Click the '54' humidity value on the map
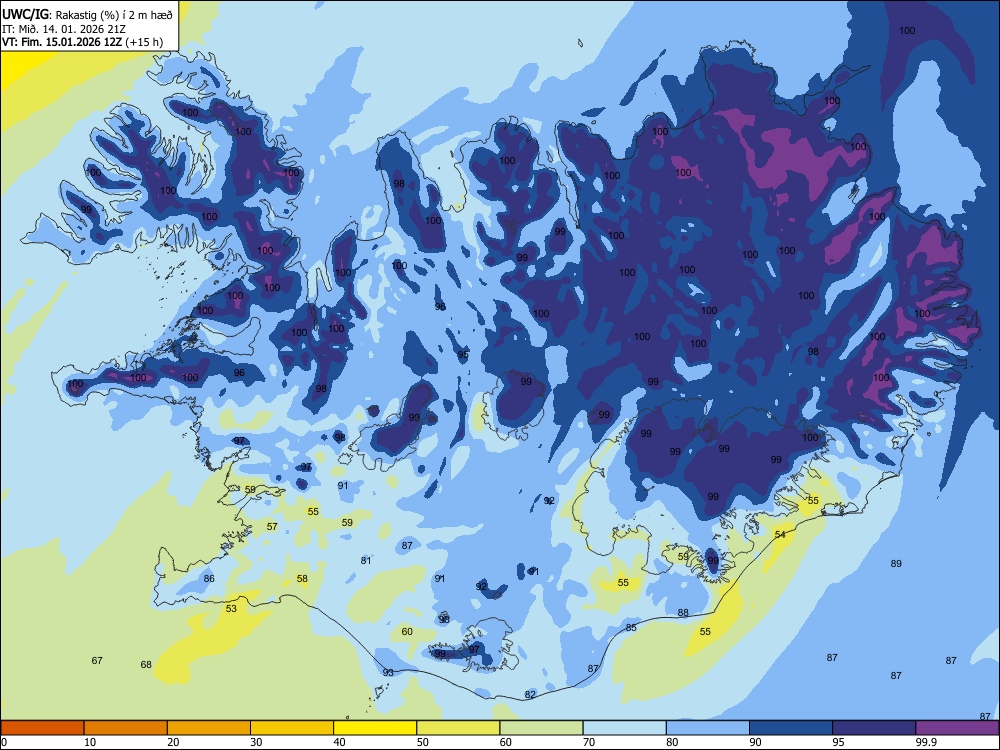1000x750 pixels. click(x=780, y=534)
